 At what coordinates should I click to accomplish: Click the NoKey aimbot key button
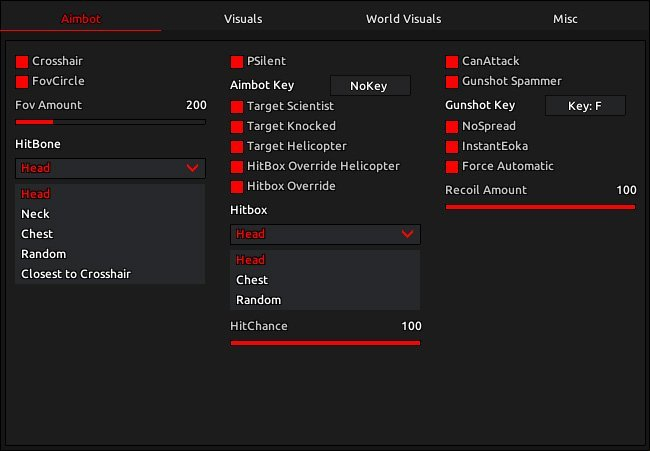369,86
